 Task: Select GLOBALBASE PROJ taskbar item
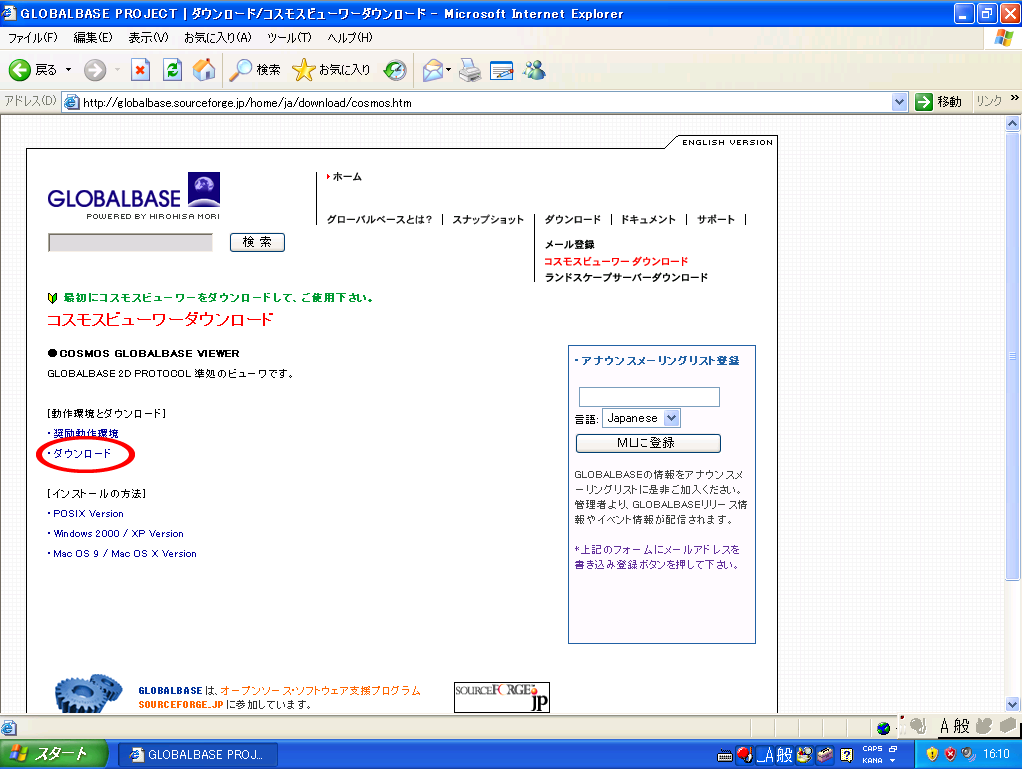[x=198, y=754]
